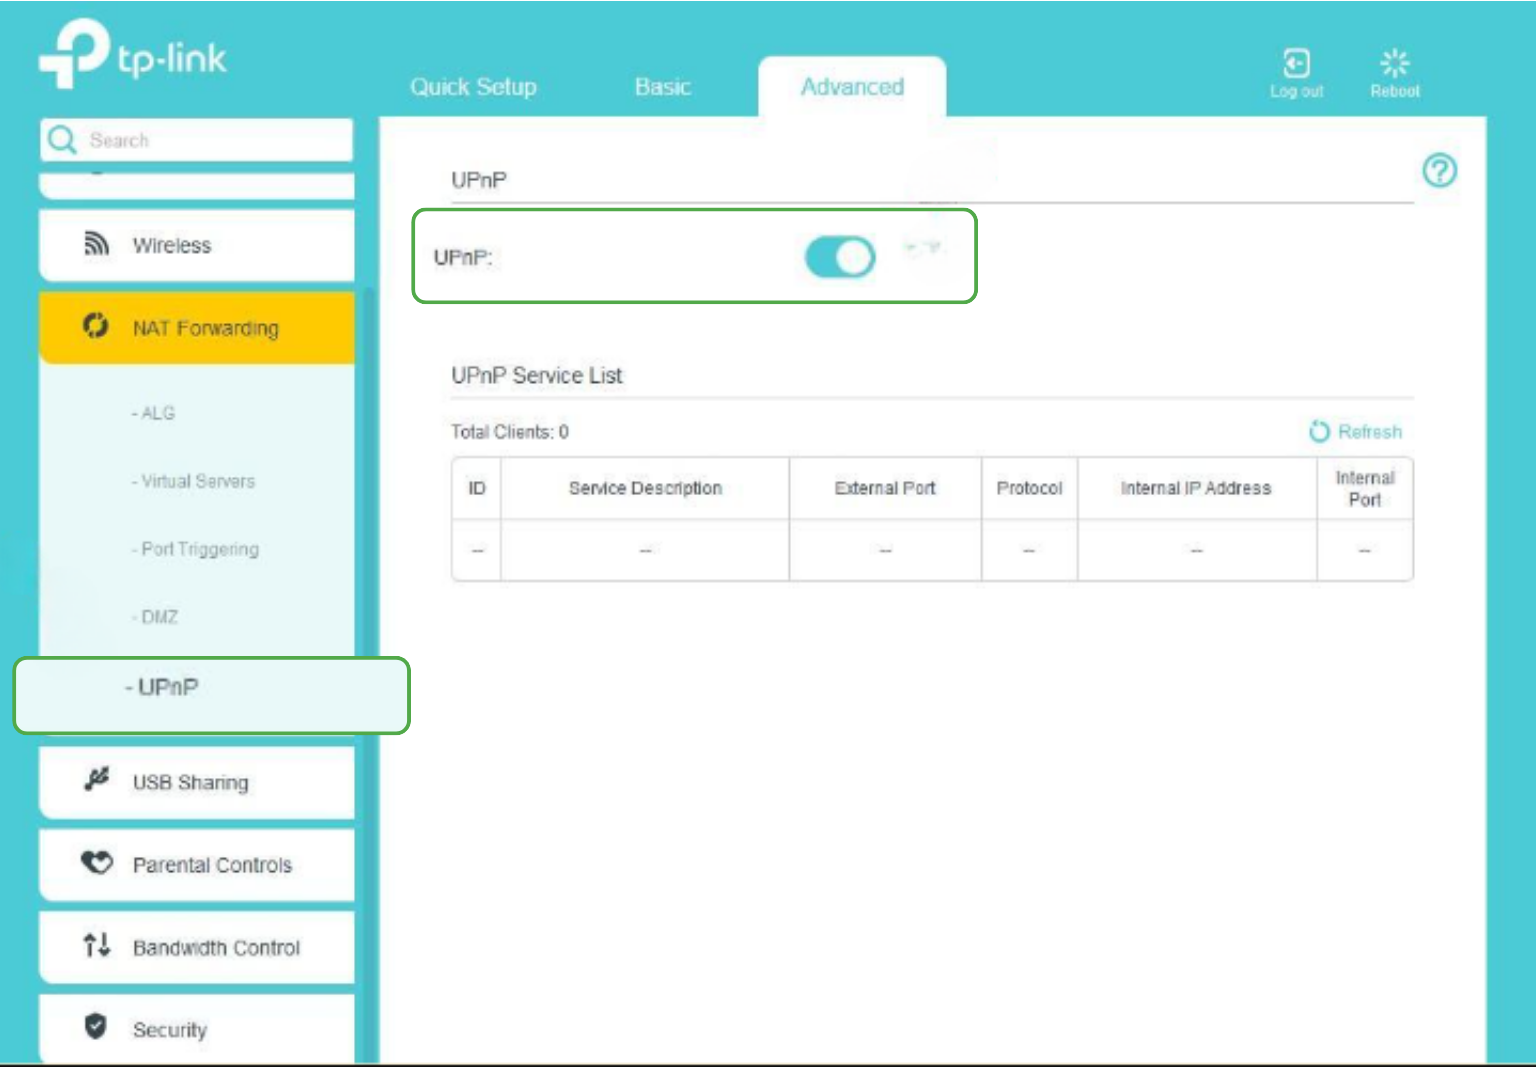
Task: Click the Parental Controls heart icon
Action: pyautogui.click(x=96, y=862)
